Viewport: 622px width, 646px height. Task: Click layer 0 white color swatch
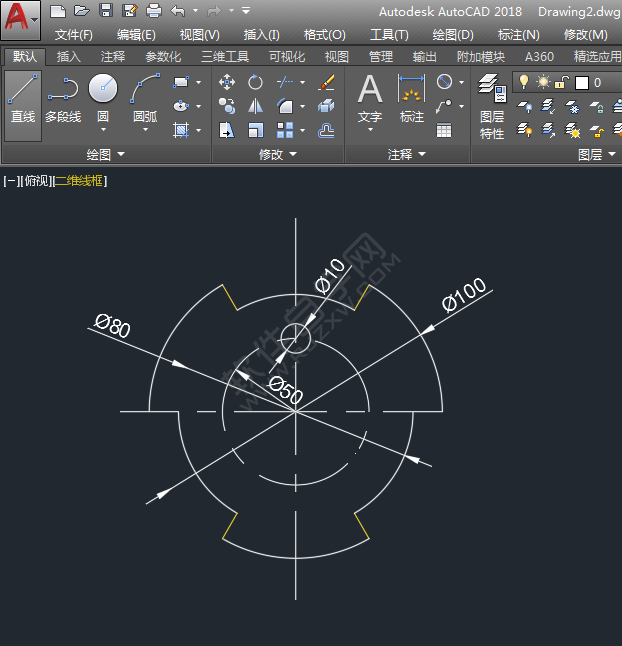581,82
